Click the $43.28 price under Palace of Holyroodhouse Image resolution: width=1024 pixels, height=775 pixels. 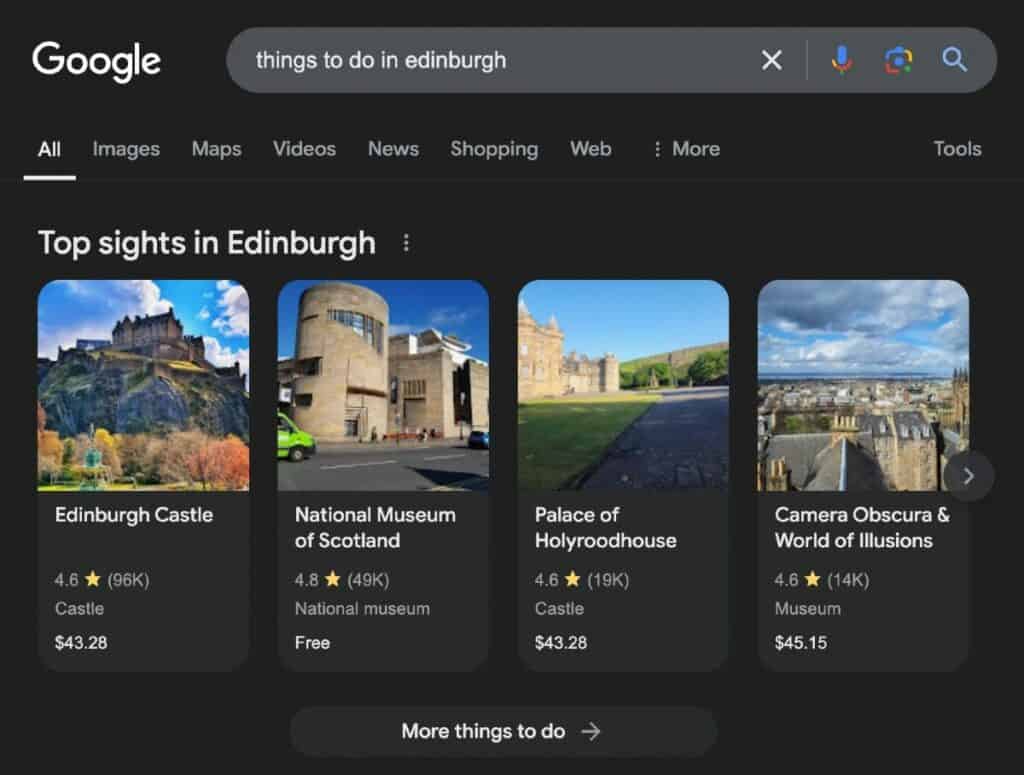pos(561,643)
